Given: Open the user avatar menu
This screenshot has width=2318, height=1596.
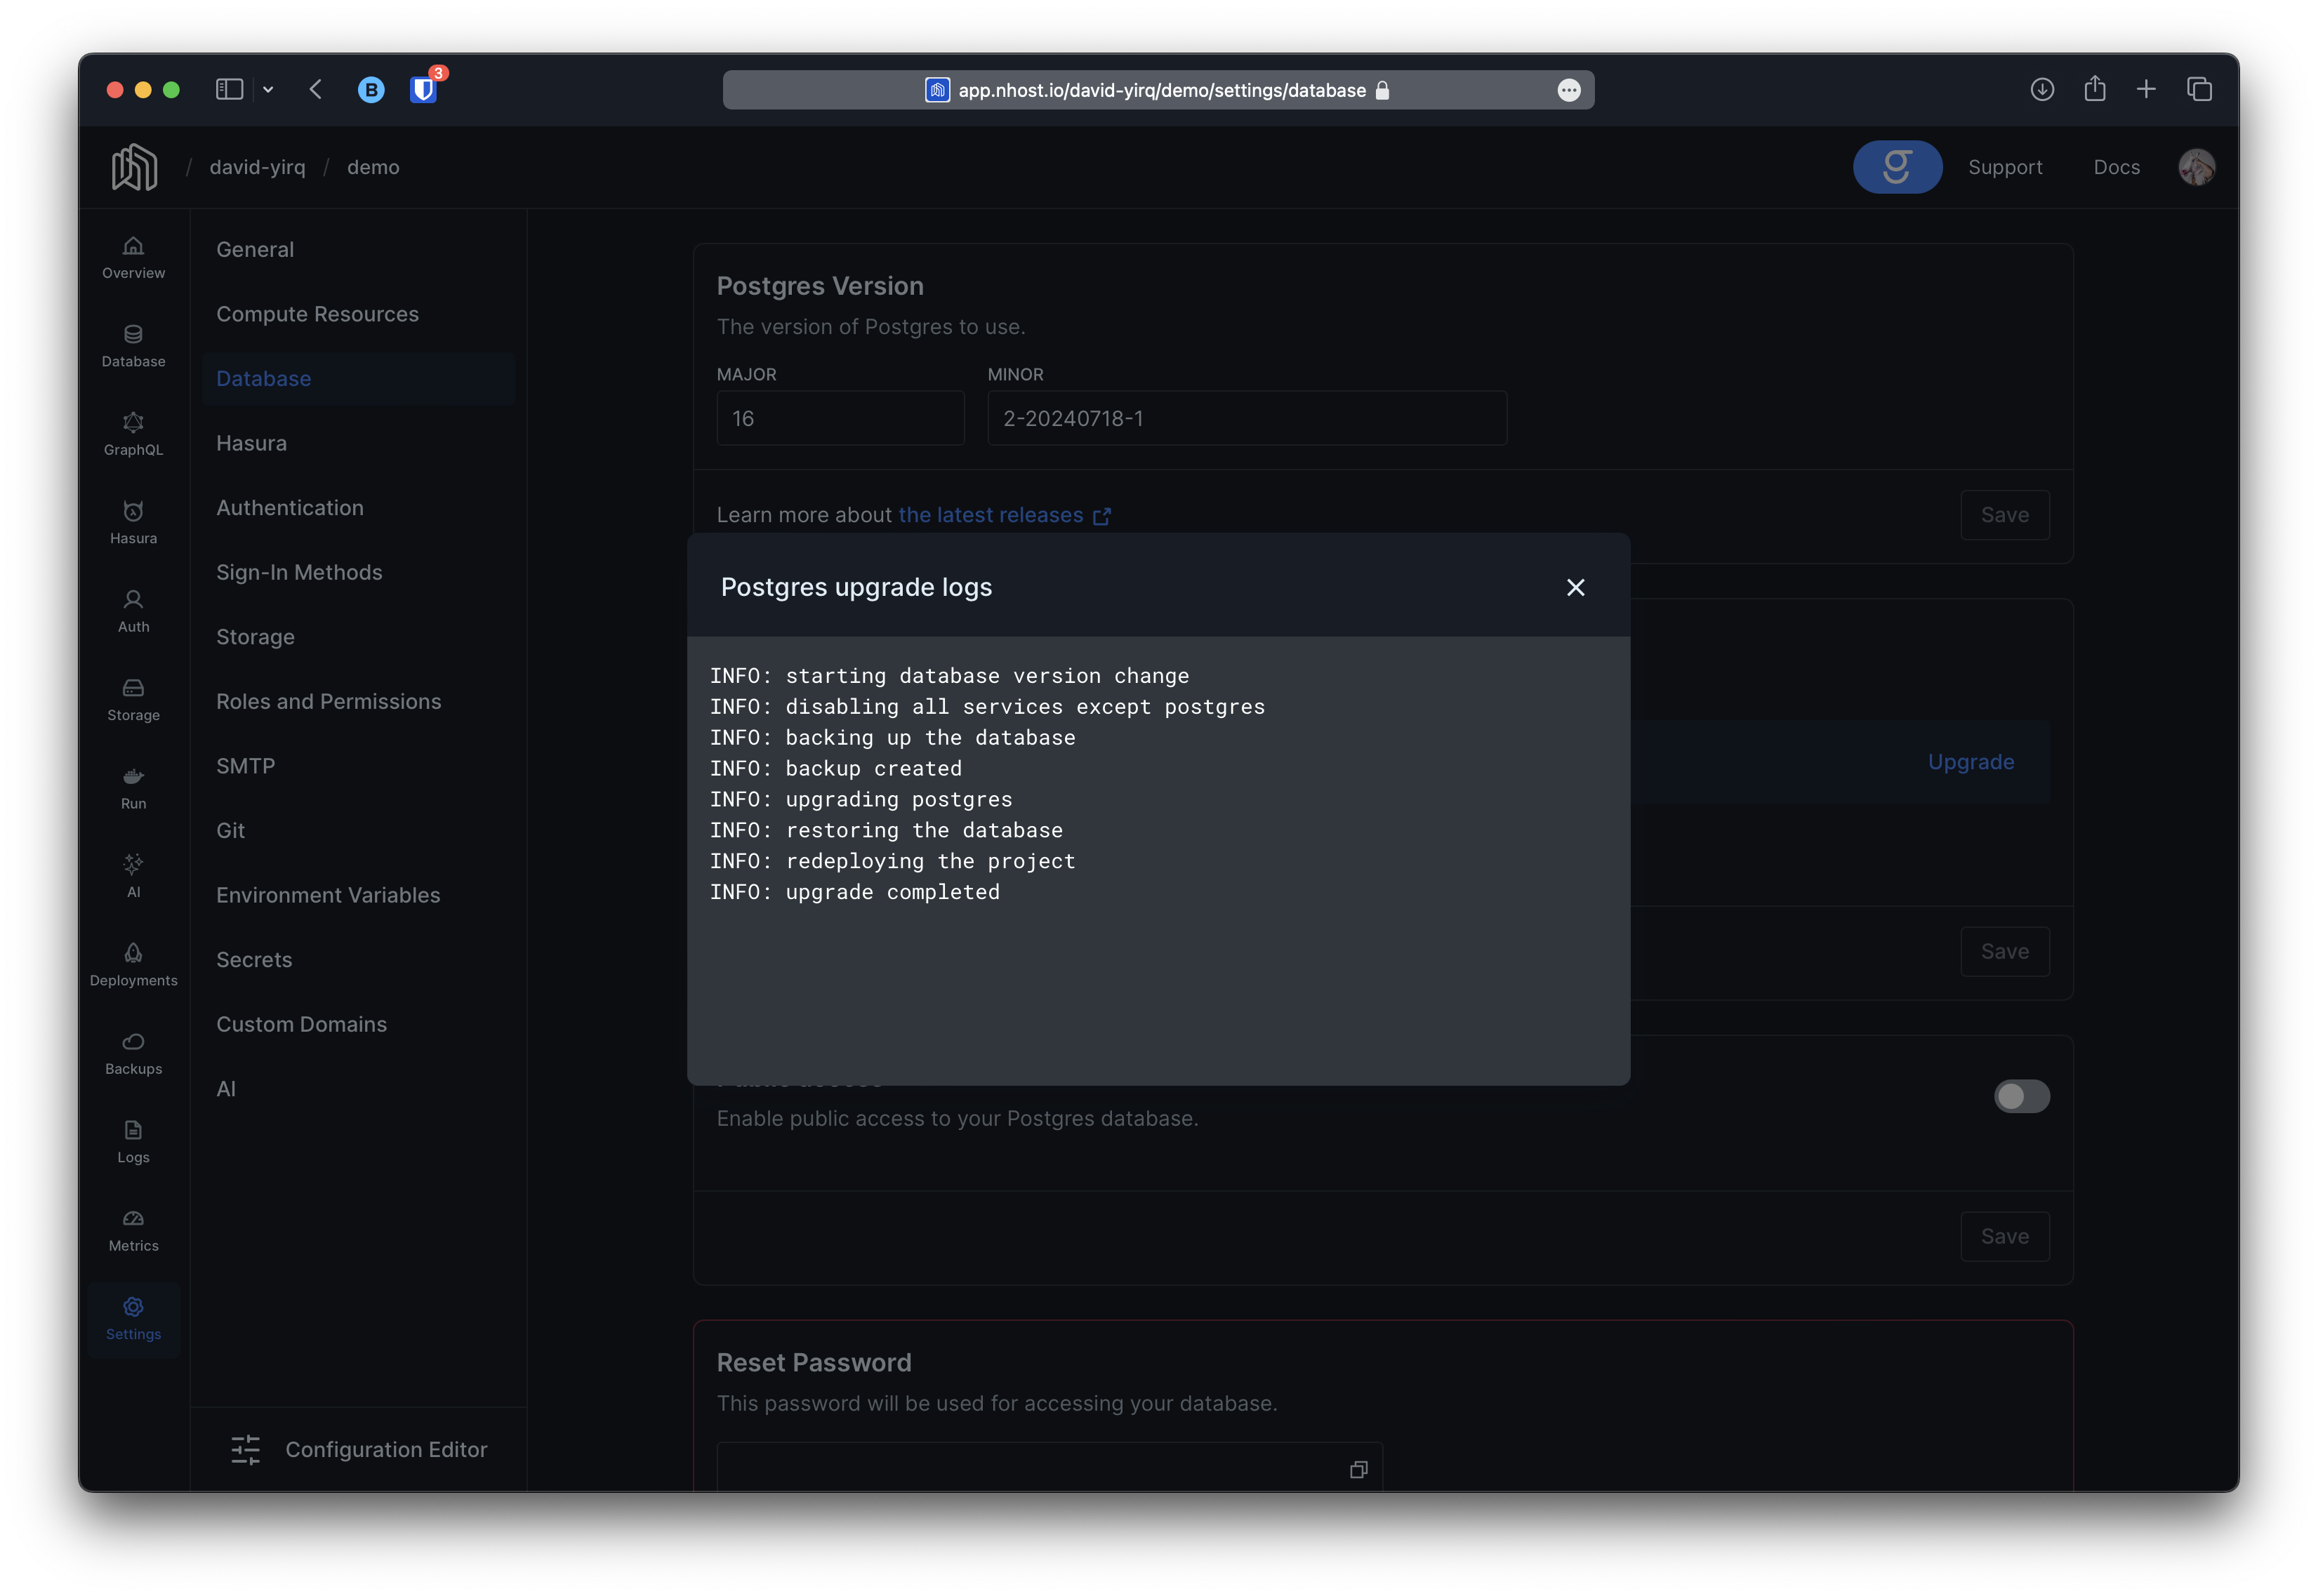Looking at the screenshot, I should coord(2196,167).
